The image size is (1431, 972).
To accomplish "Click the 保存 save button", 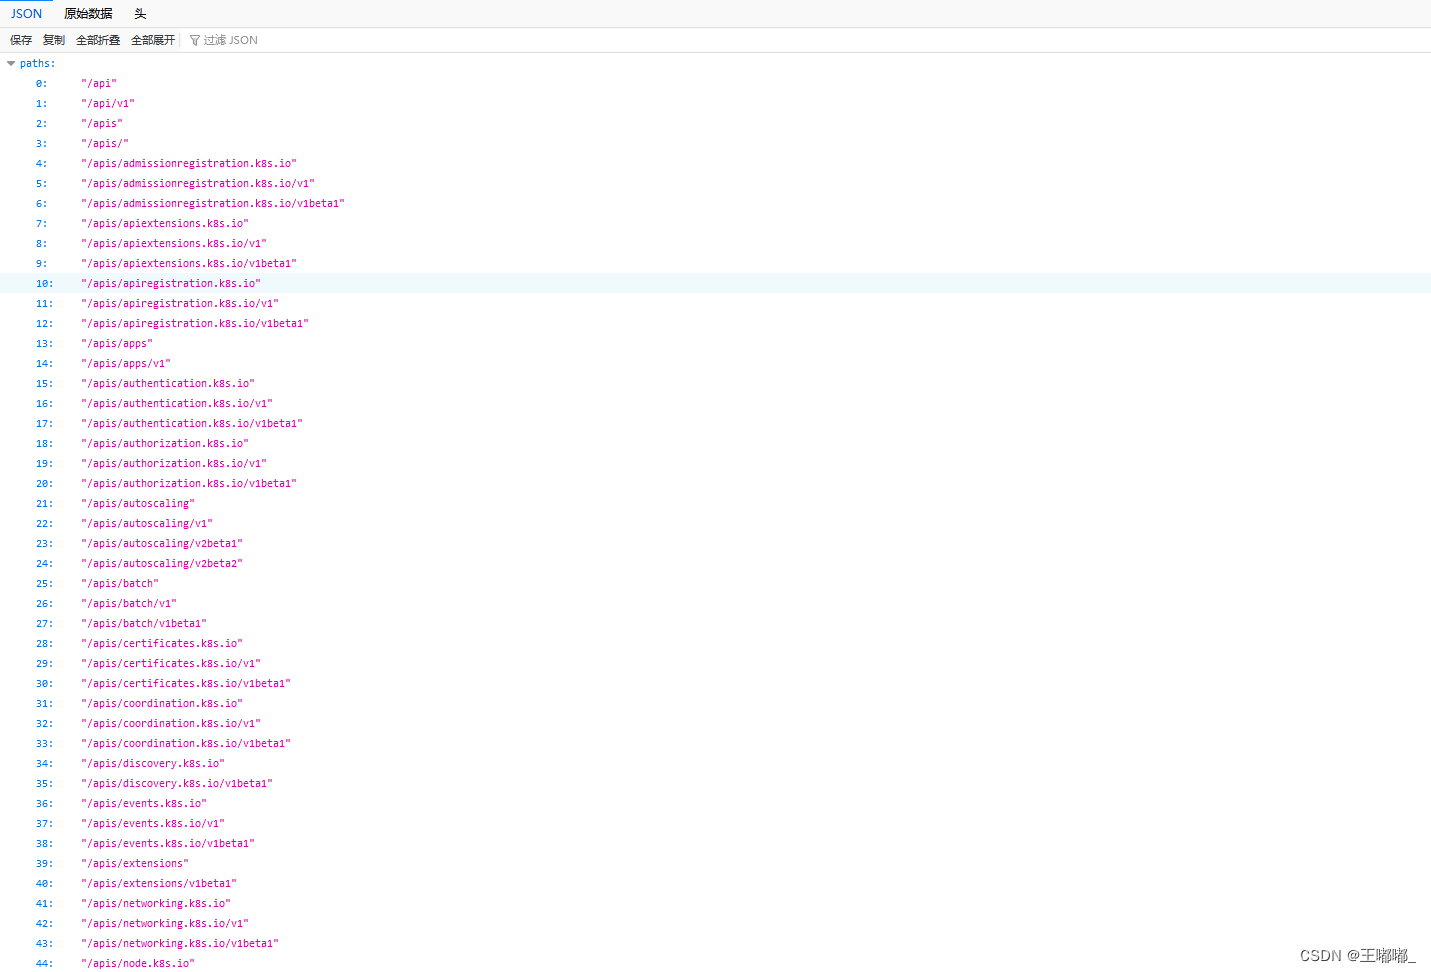I will click(x=21, y=40).
